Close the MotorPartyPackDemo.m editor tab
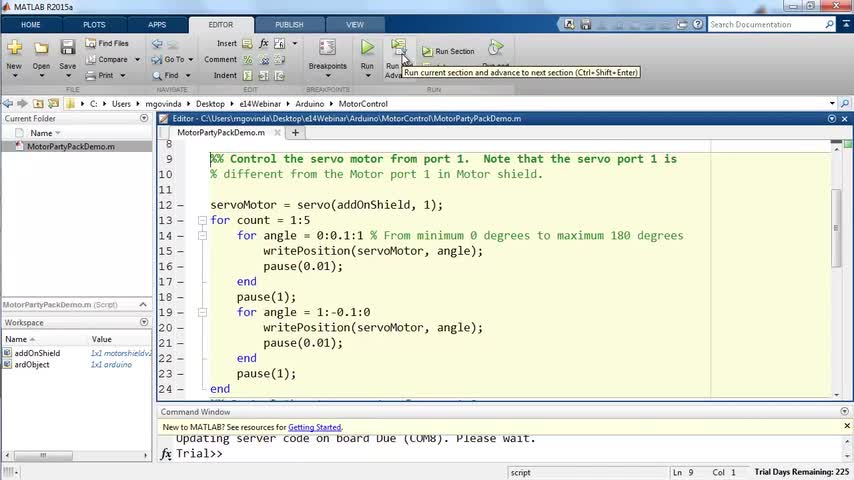 [277, 132]
